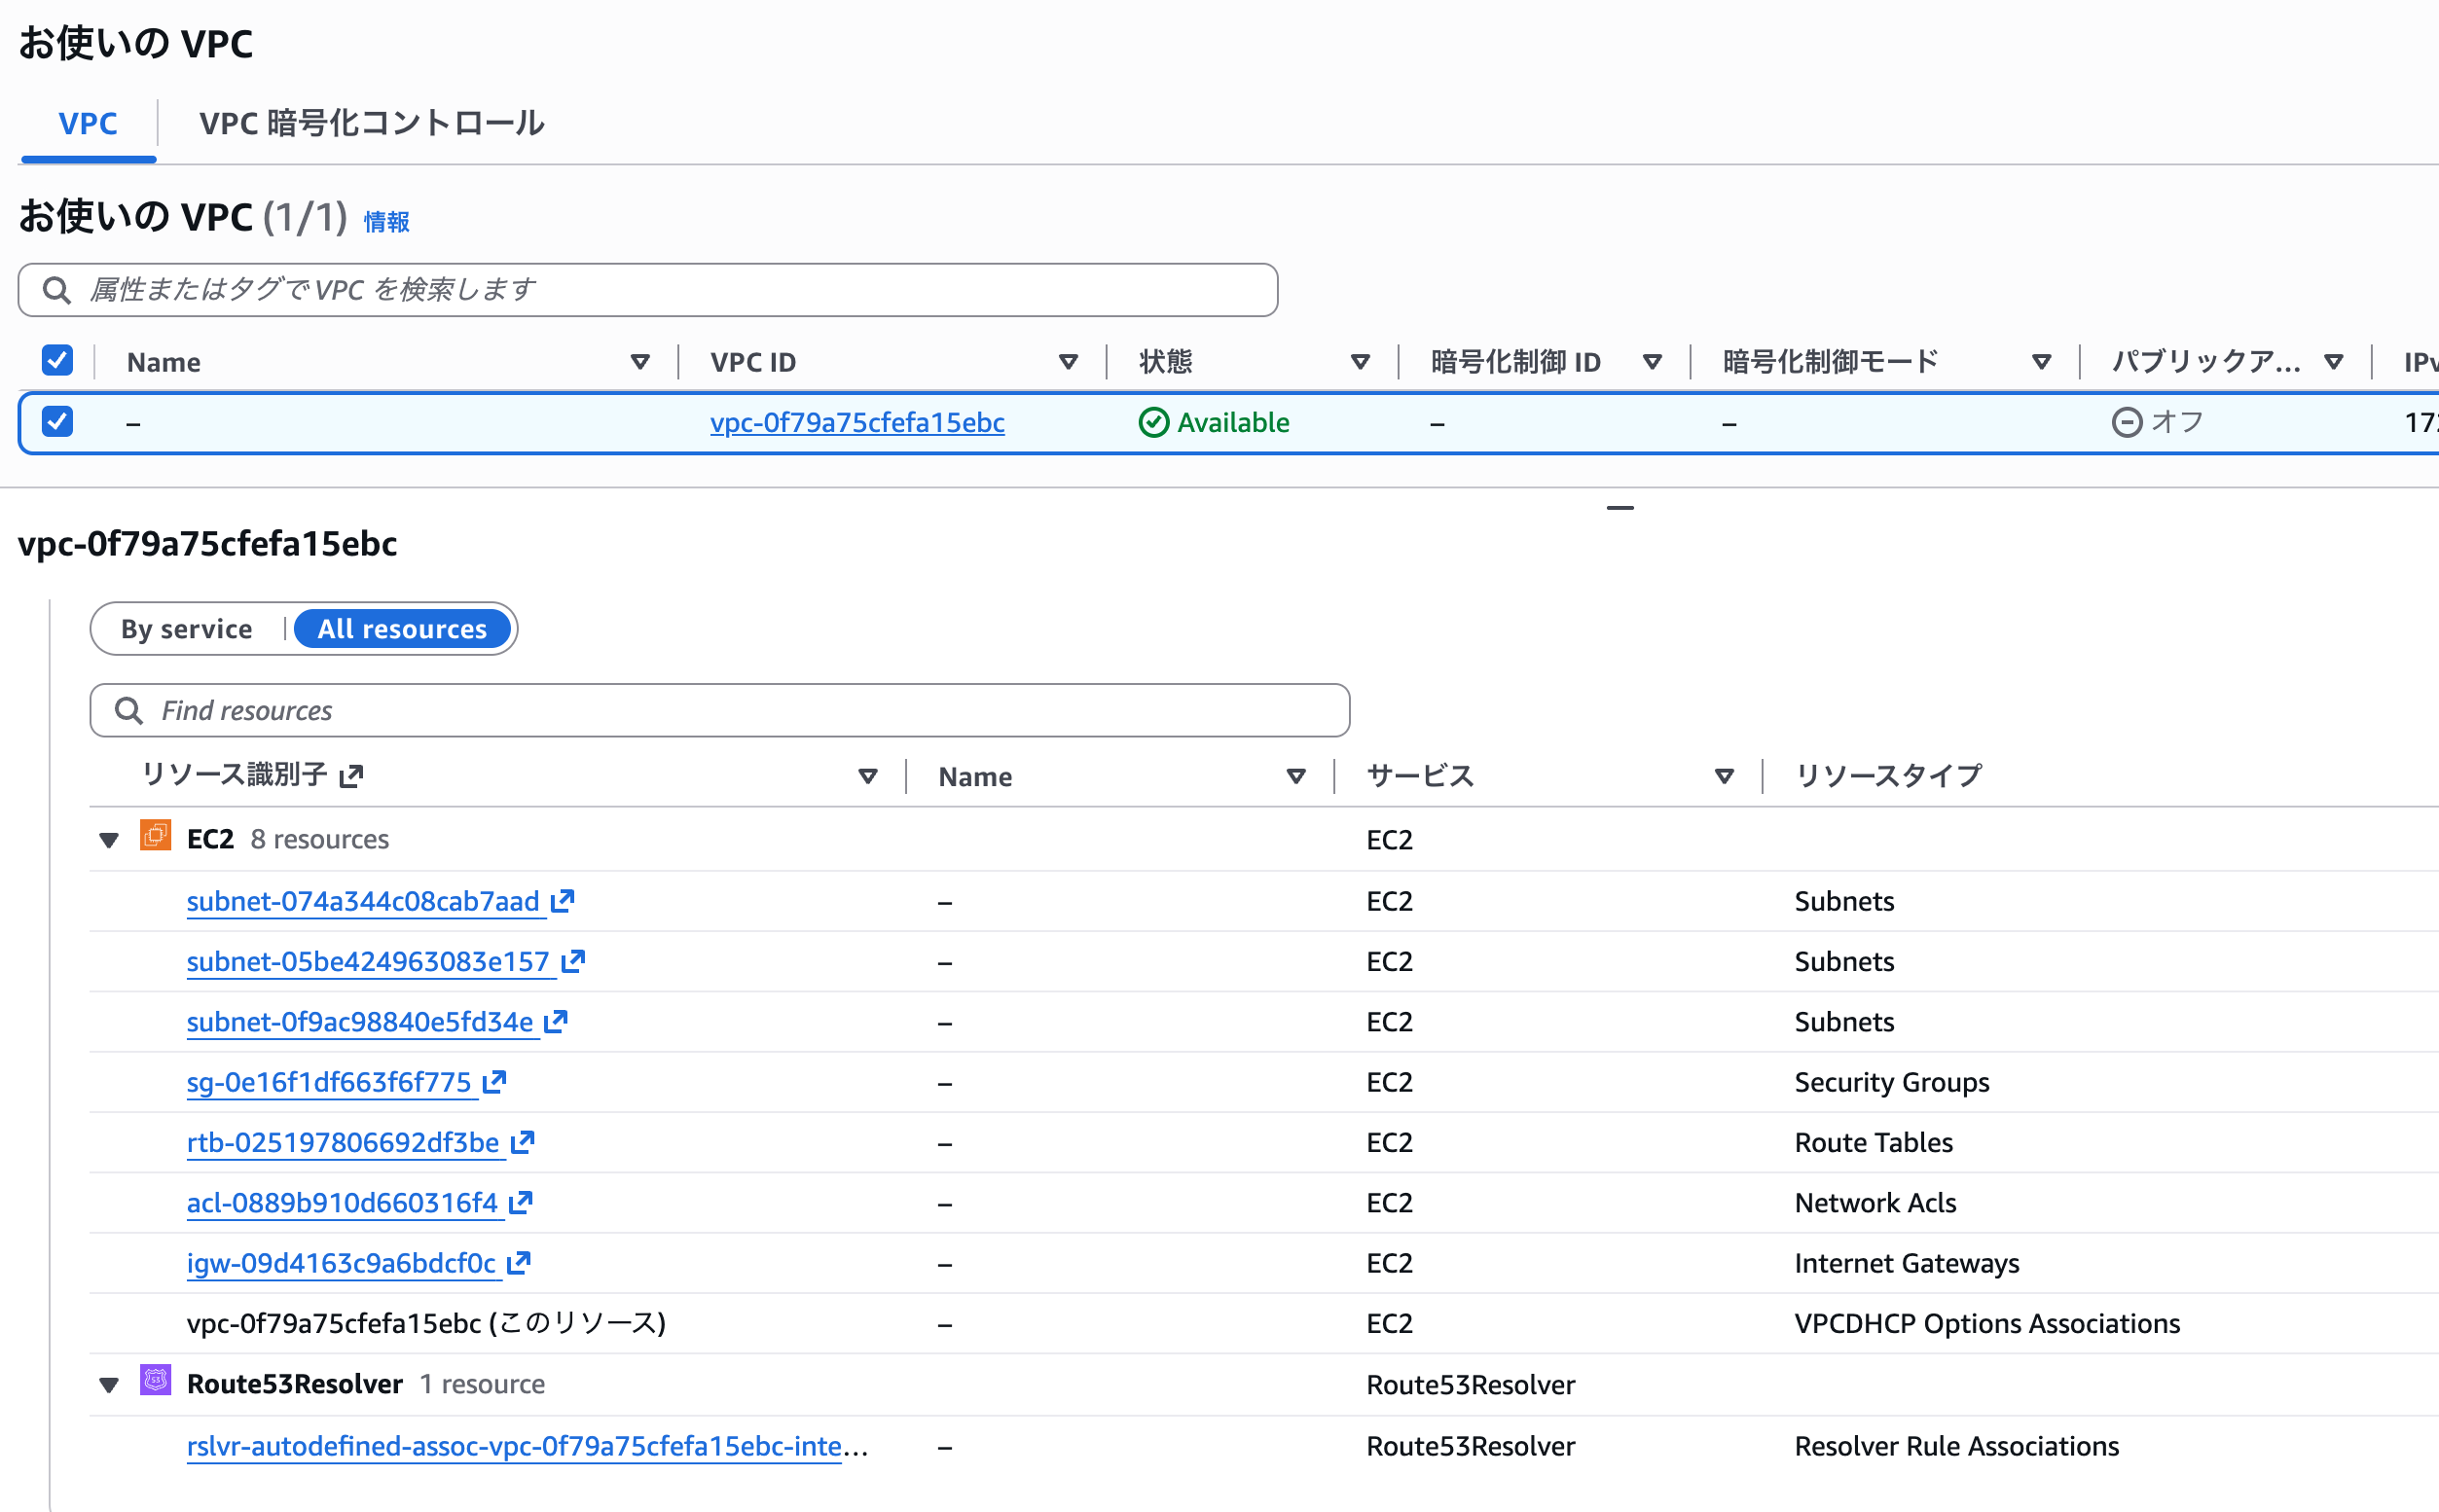
Task: Open external link icon for rtb-025197806692df3be
Action: pos(522,1142)
